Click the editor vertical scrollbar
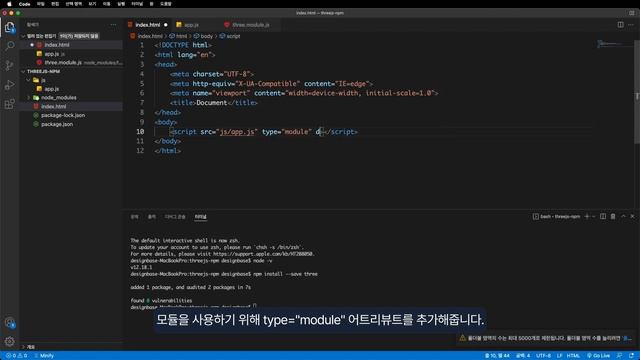Image resolution: width=640 pixels, height=360 pixels. (637, 92)
